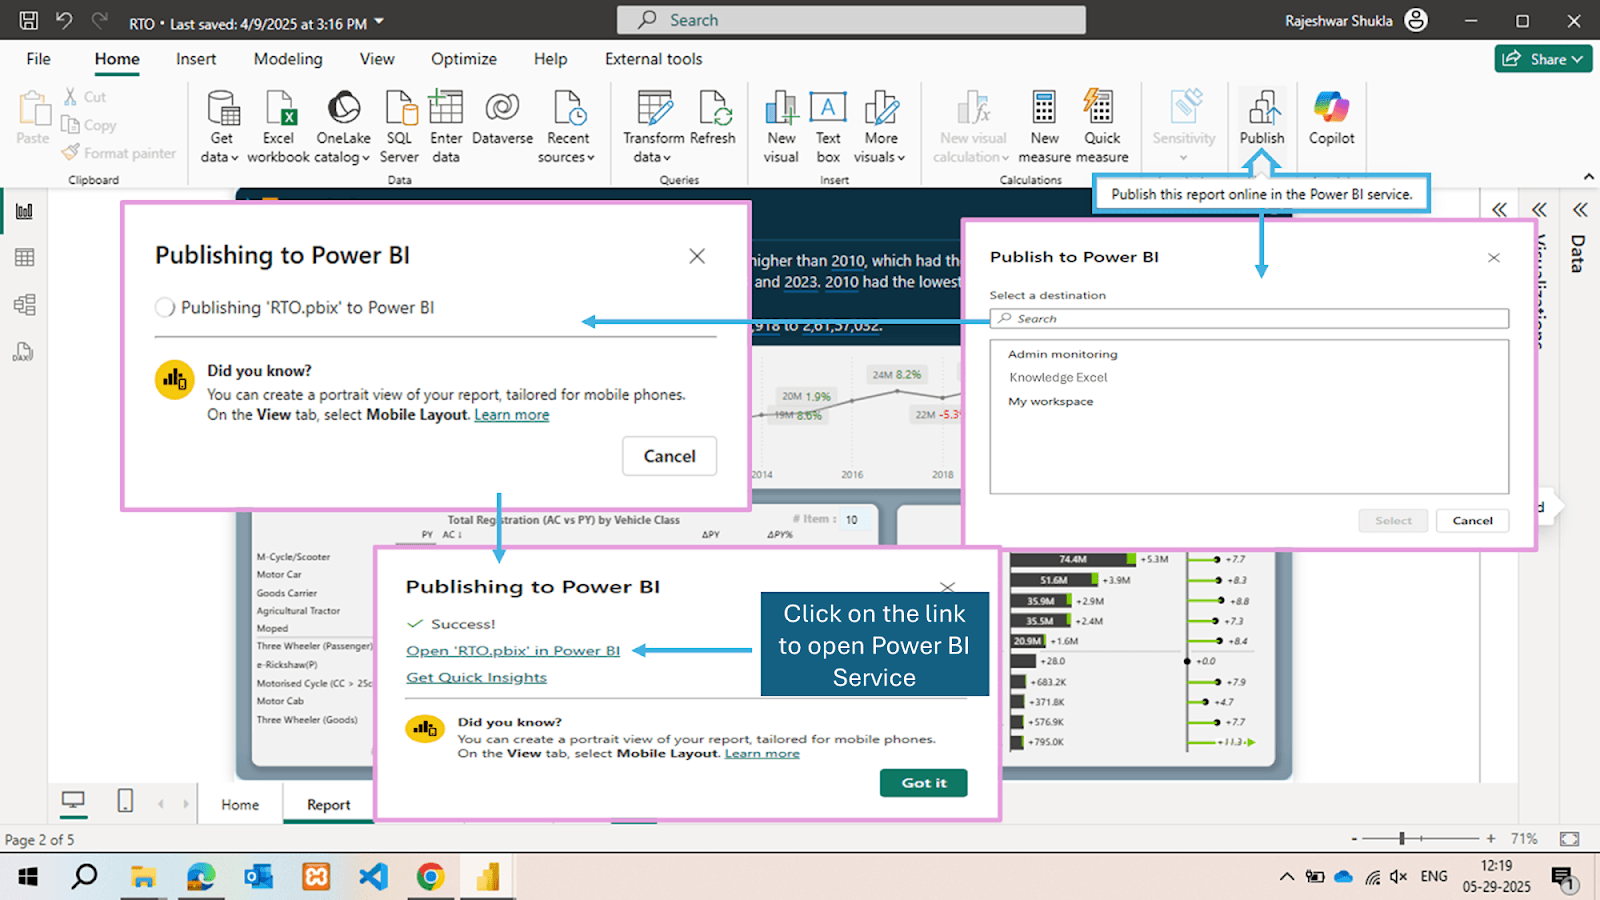Open the Model view in sidebar
1600x900 pixels.
tap(25, 305)
